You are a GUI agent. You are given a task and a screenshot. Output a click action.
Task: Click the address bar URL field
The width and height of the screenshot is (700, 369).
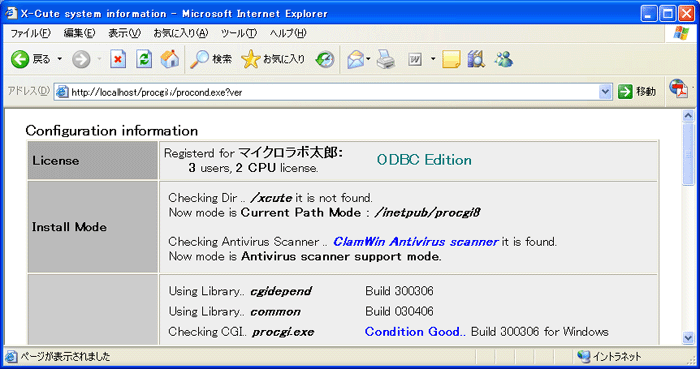(333, 92)
